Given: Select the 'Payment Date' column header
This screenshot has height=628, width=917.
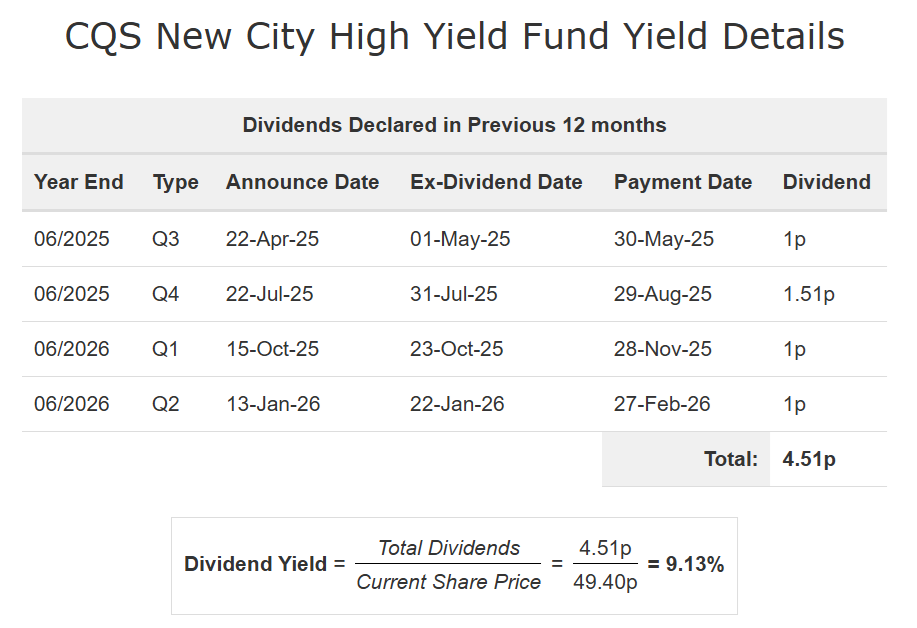Looking at the screenshot, I should [683, 182].
